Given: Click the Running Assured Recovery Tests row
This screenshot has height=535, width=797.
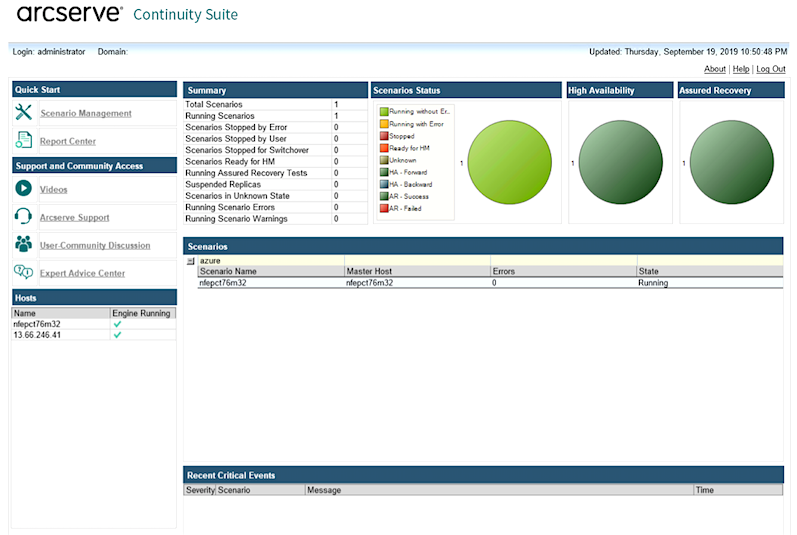Looking at the screenshot, I should click(x=275, y=173).
